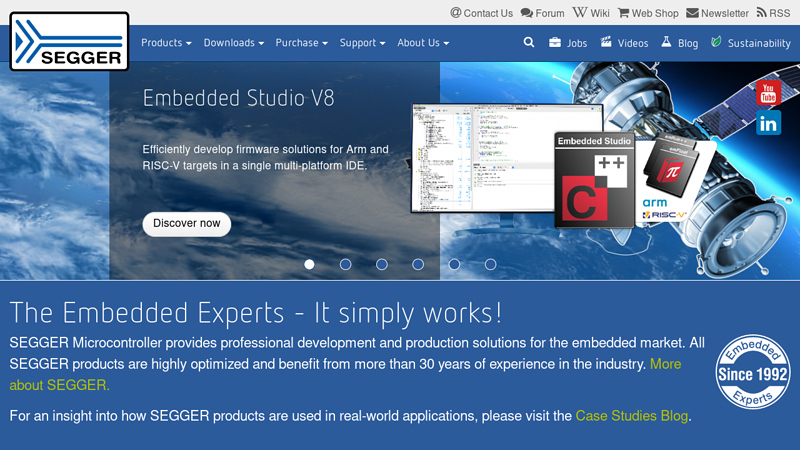
Task: Expand the Purchase menu
Action: point(302,43)
